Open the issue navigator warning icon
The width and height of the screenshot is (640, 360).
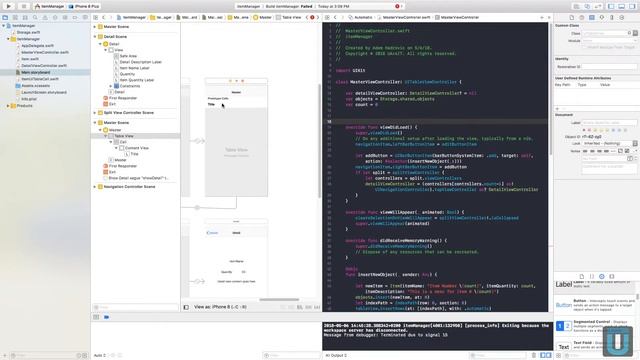click(x=45, y=18)
